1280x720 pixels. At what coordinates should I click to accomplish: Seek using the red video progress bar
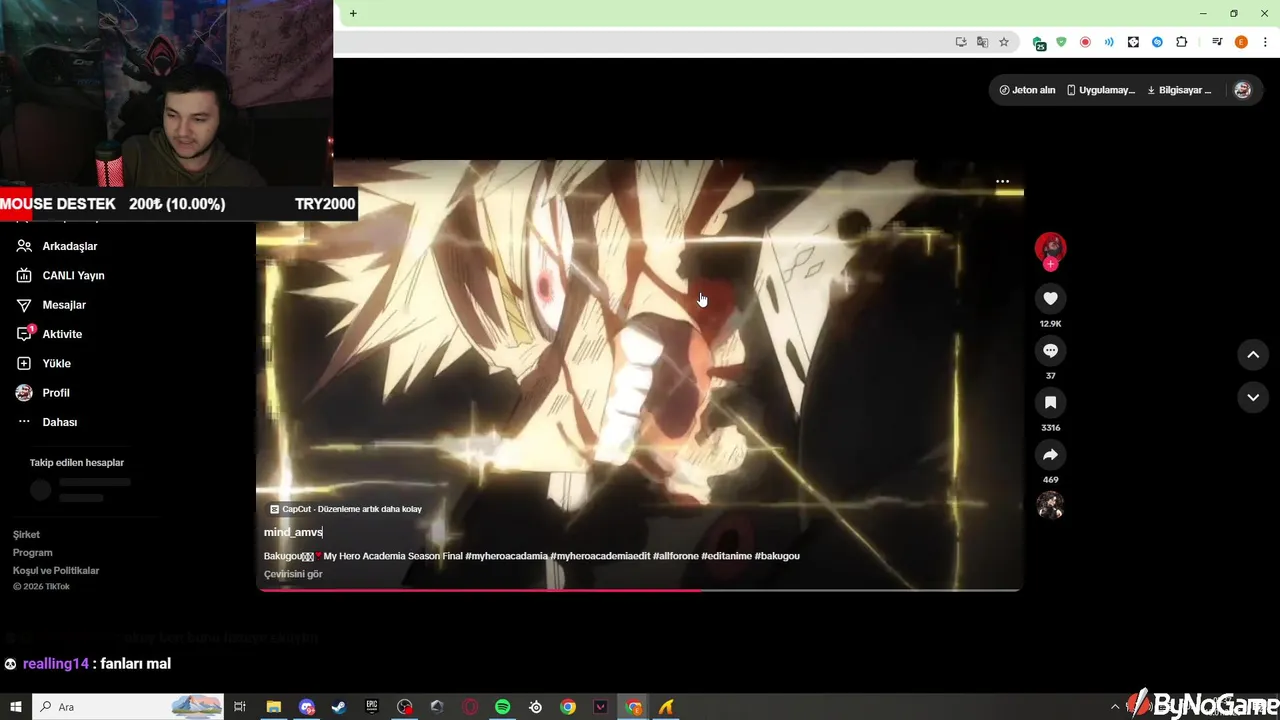(x=639, y=590)
